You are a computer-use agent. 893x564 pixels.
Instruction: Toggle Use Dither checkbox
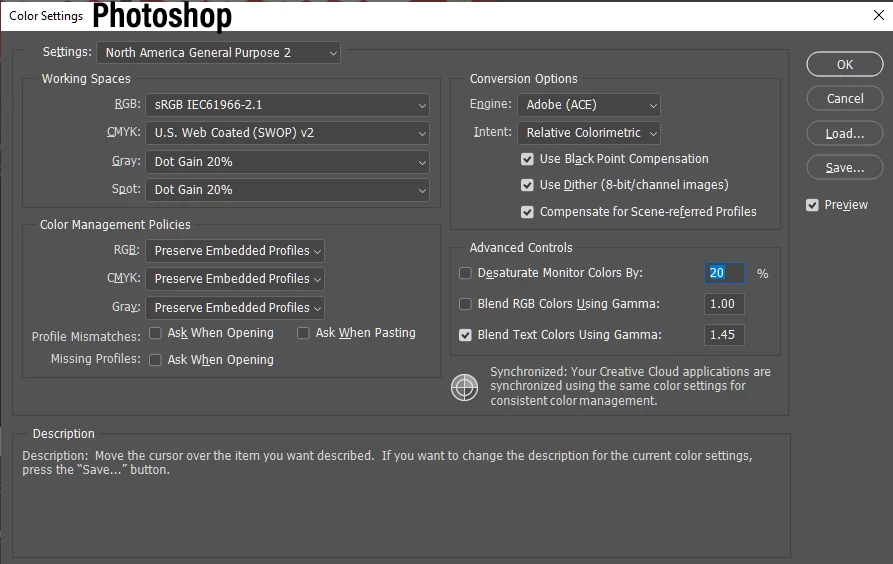tap(527, 185)
